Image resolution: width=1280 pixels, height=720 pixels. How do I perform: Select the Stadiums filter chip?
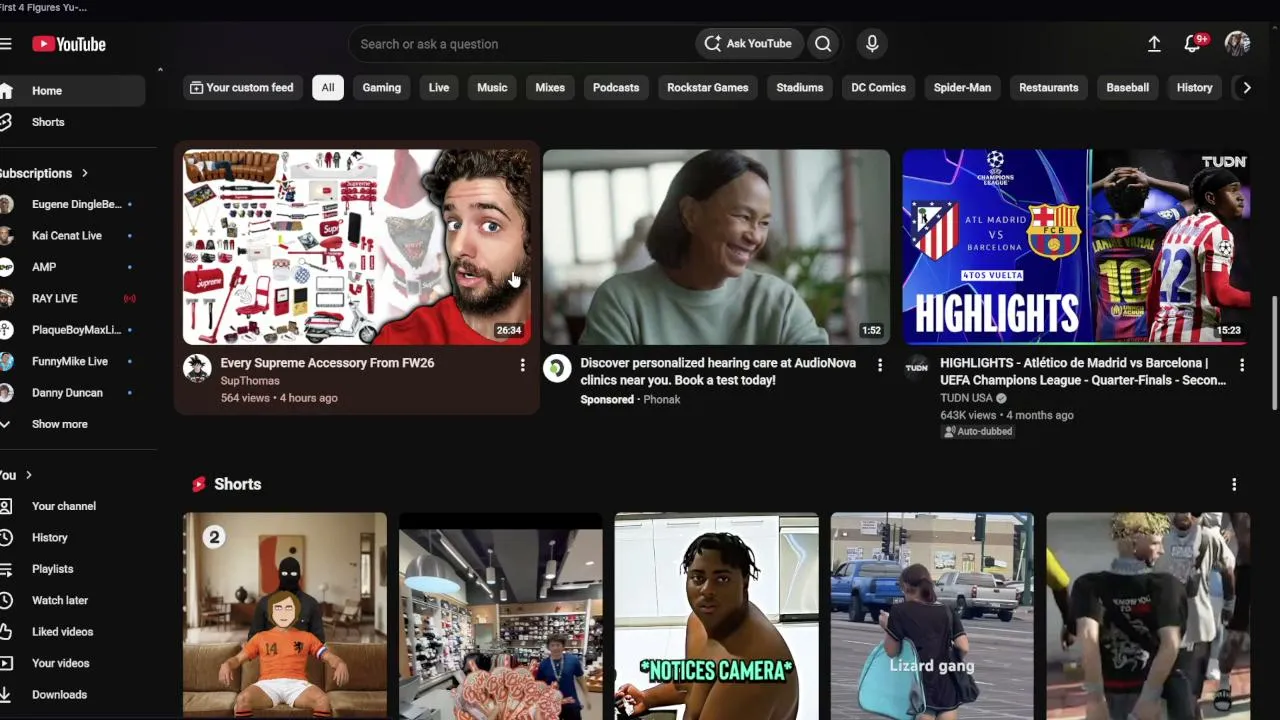pyautogui.click(x=800, y=88)
